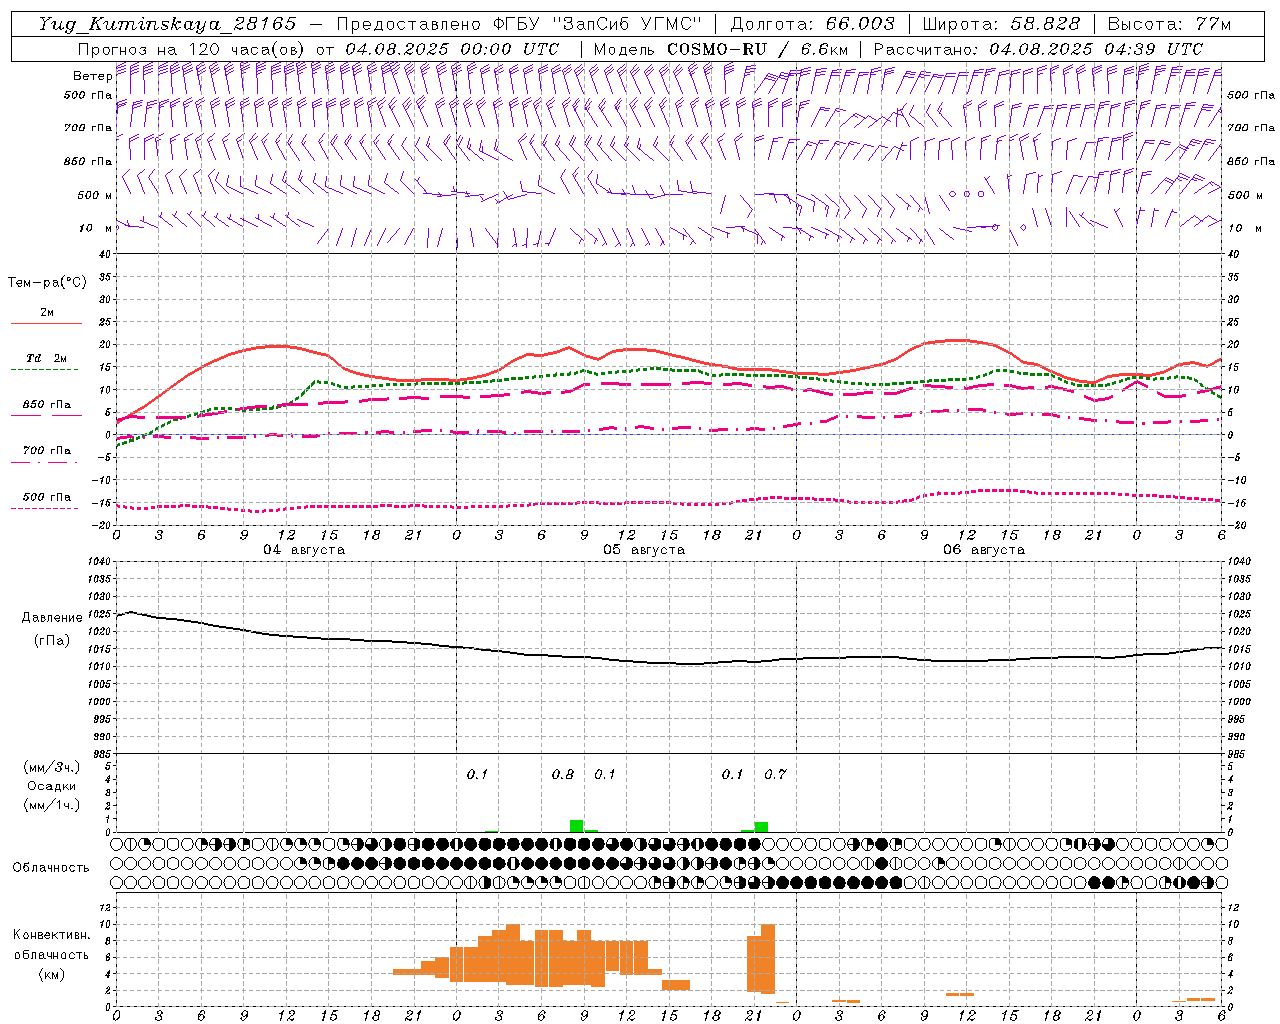1280x1024 pixels.
Task: Select the 05 августа date label
Action: point(644,550)
